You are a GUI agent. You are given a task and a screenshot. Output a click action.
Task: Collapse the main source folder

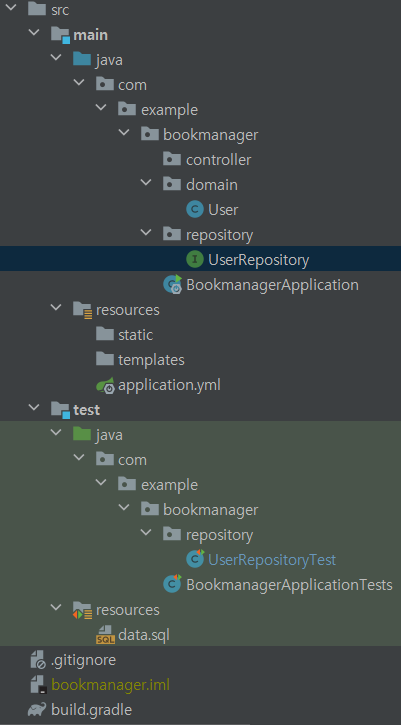[x=33, y=34]
